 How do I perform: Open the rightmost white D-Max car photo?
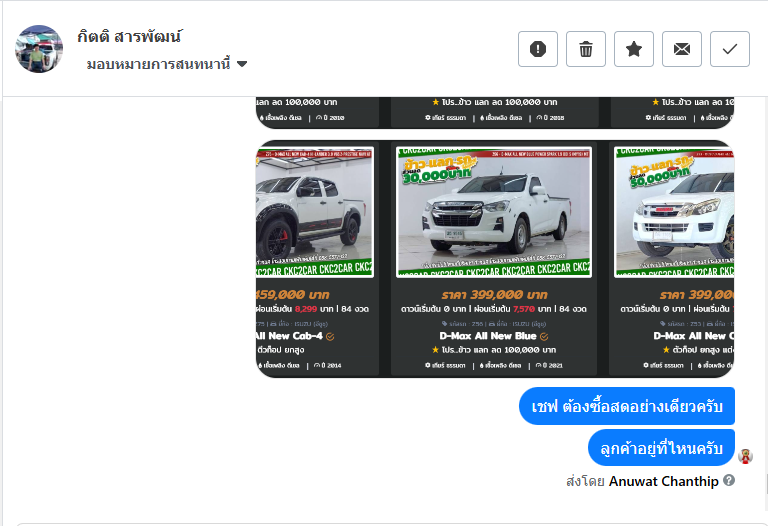(674, 213)
